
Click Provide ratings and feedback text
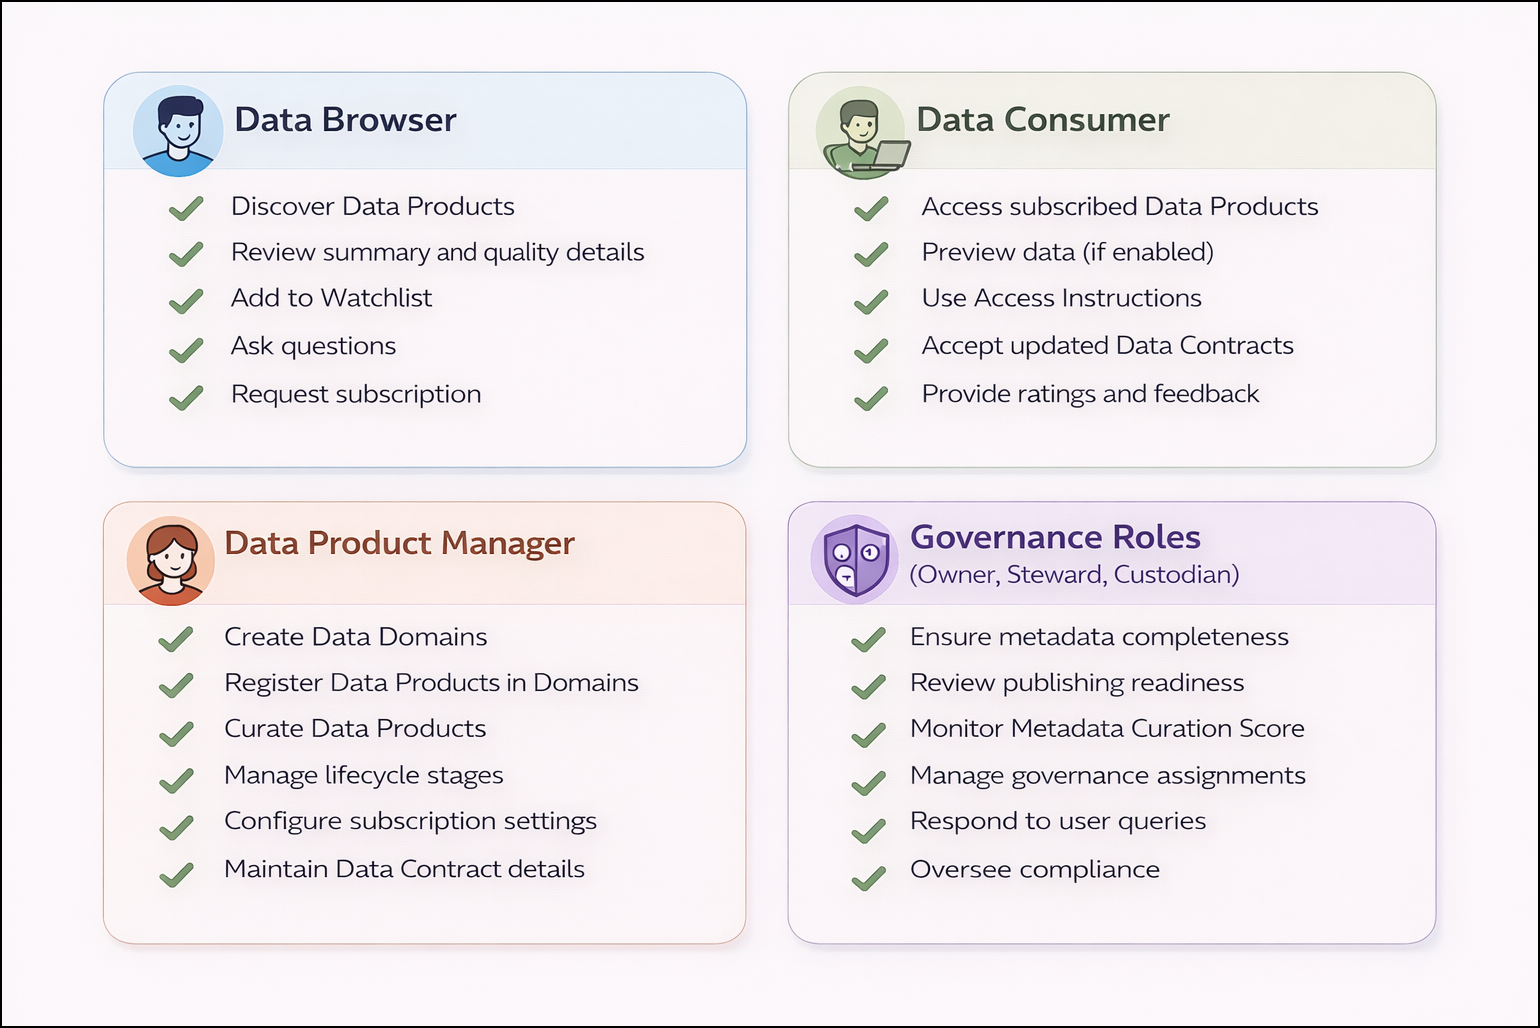[x=1090, y=394]
